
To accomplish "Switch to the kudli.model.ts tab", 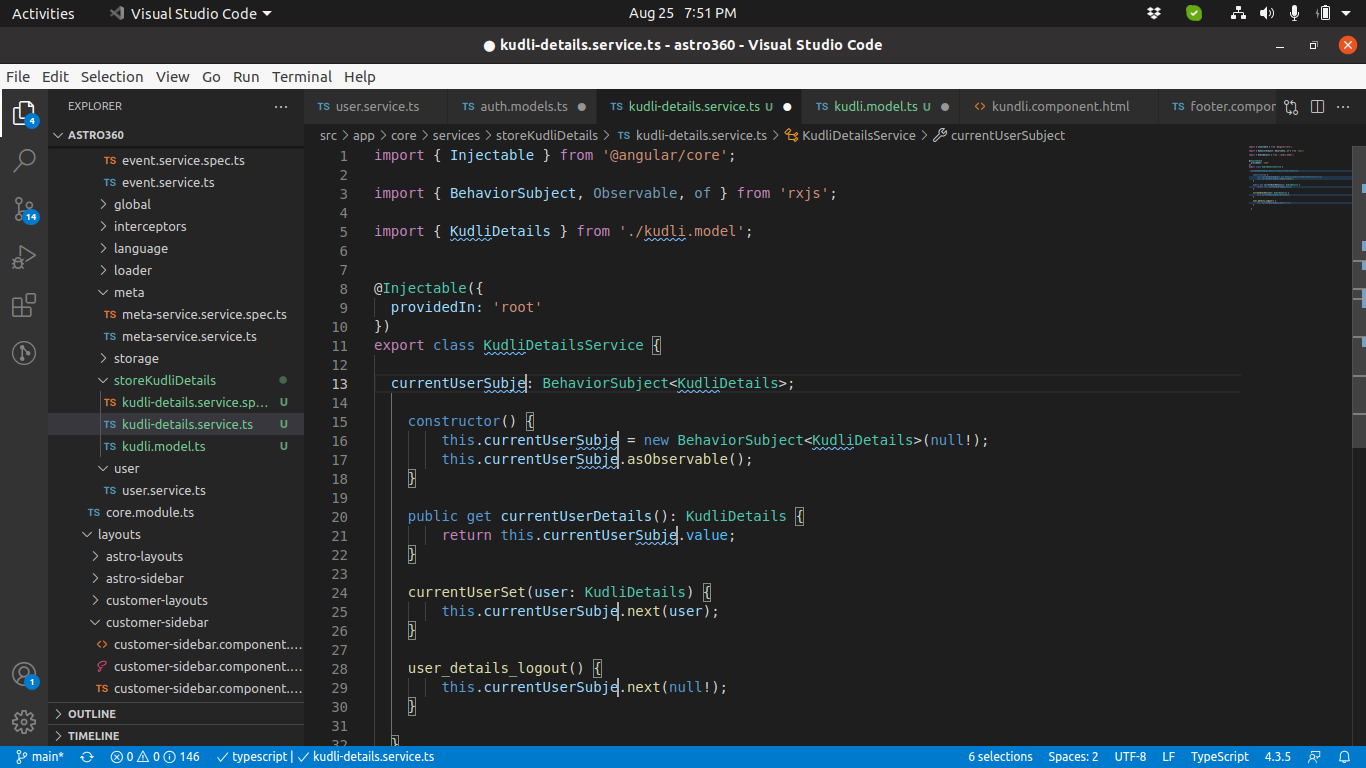I will point(875,106).
